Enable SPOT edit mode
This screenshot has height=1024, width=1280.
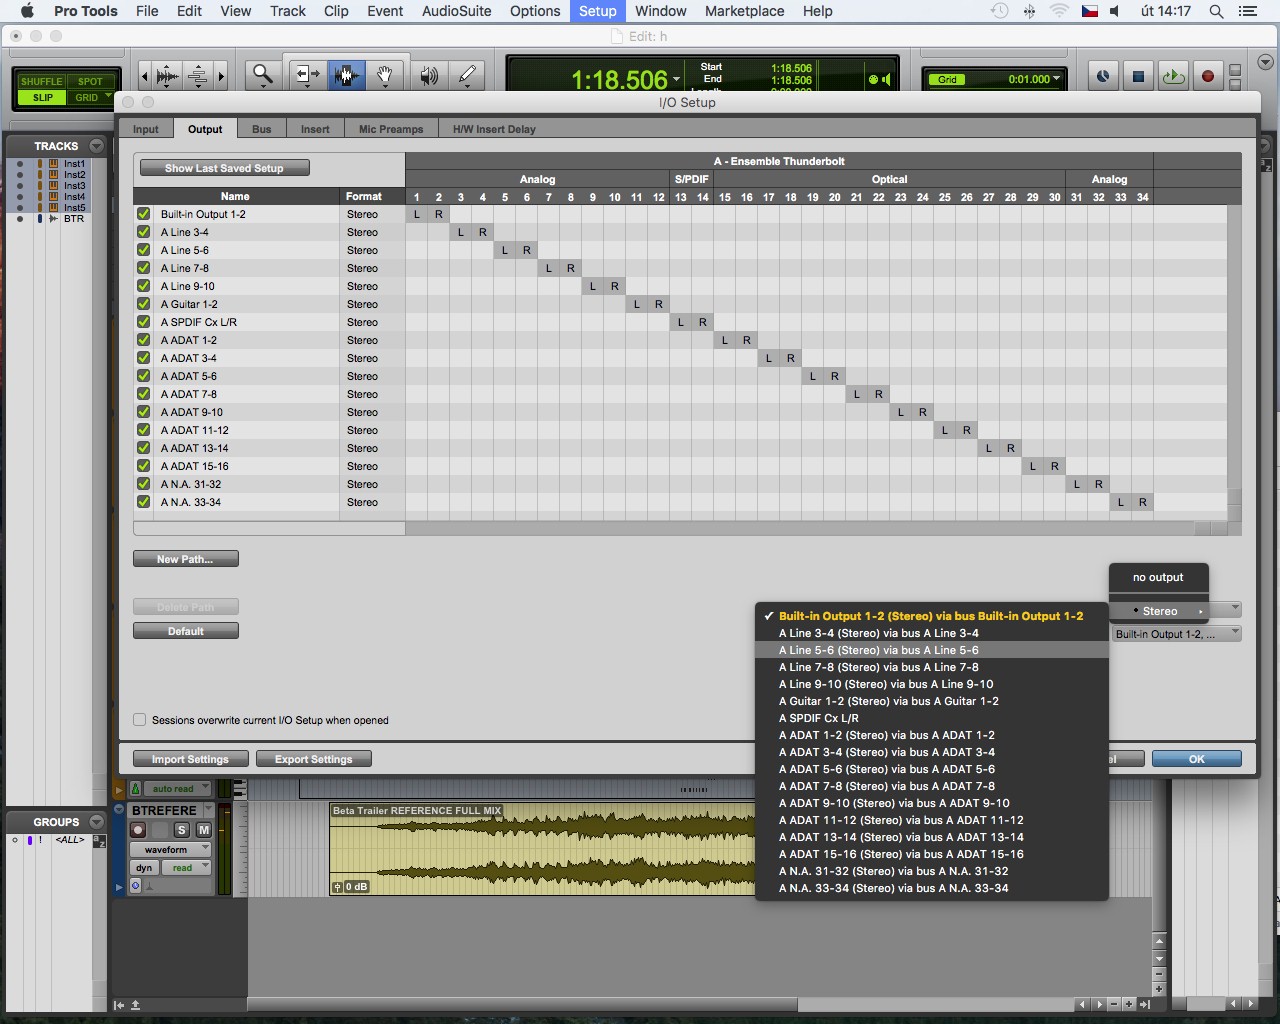(x=90, y=81)
